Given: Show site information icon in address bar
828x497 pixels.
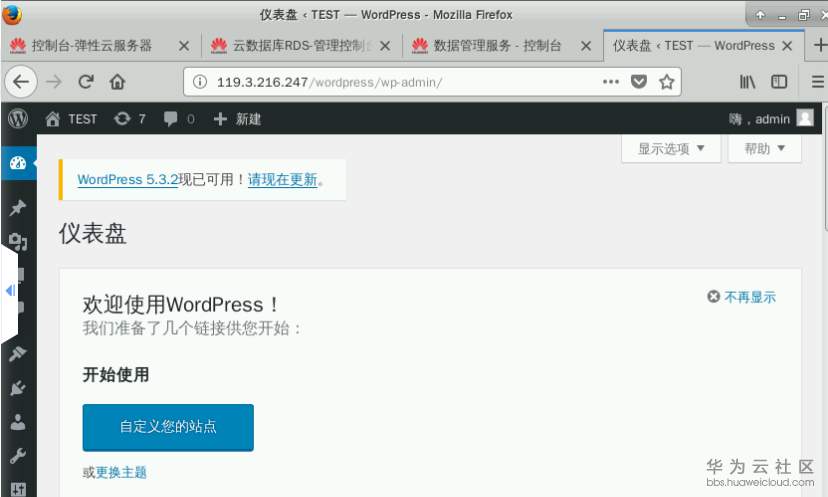Looking at the screenshot, I should point(200,82).
